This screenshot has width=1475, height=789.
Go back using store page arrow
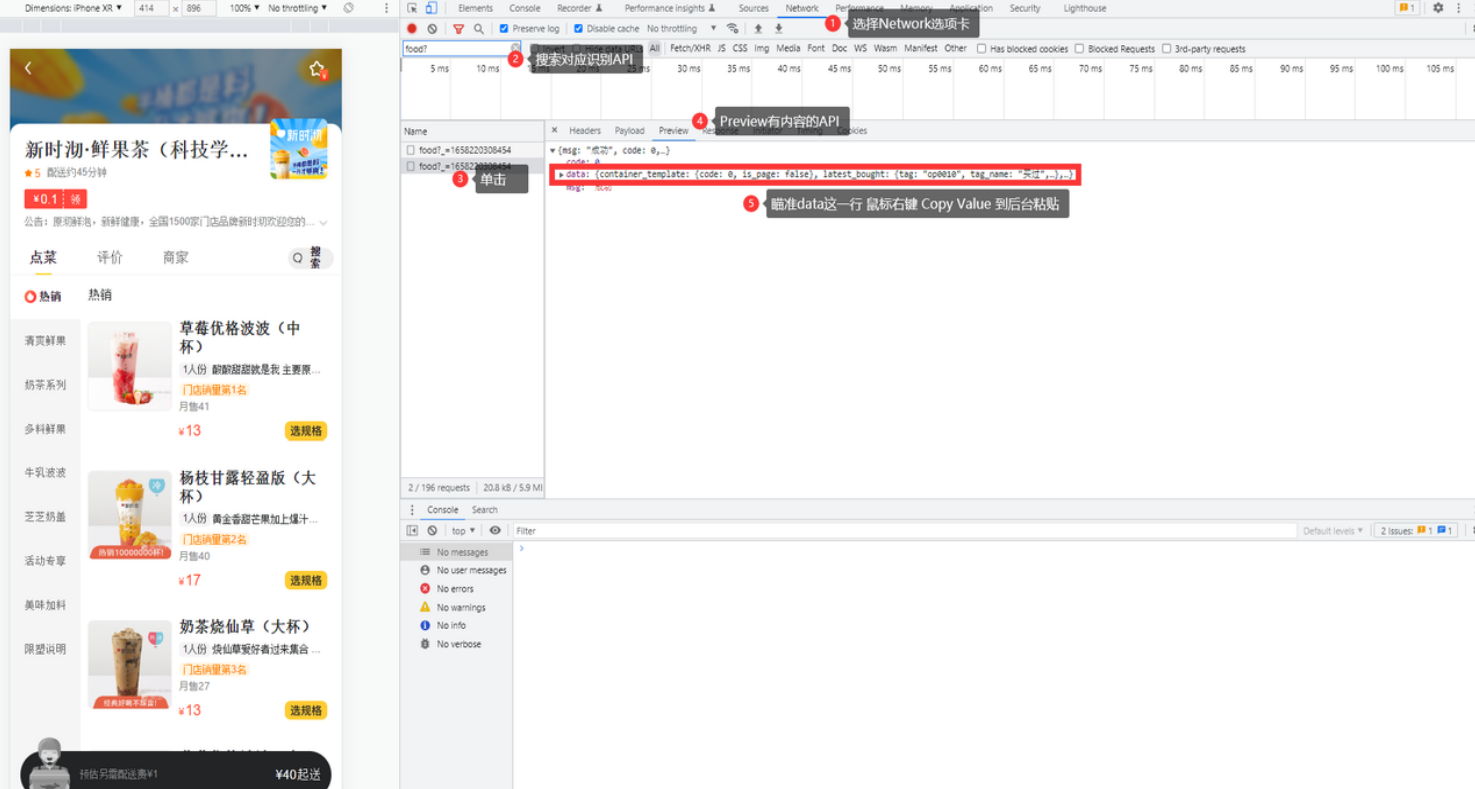(x=28, y=68)
